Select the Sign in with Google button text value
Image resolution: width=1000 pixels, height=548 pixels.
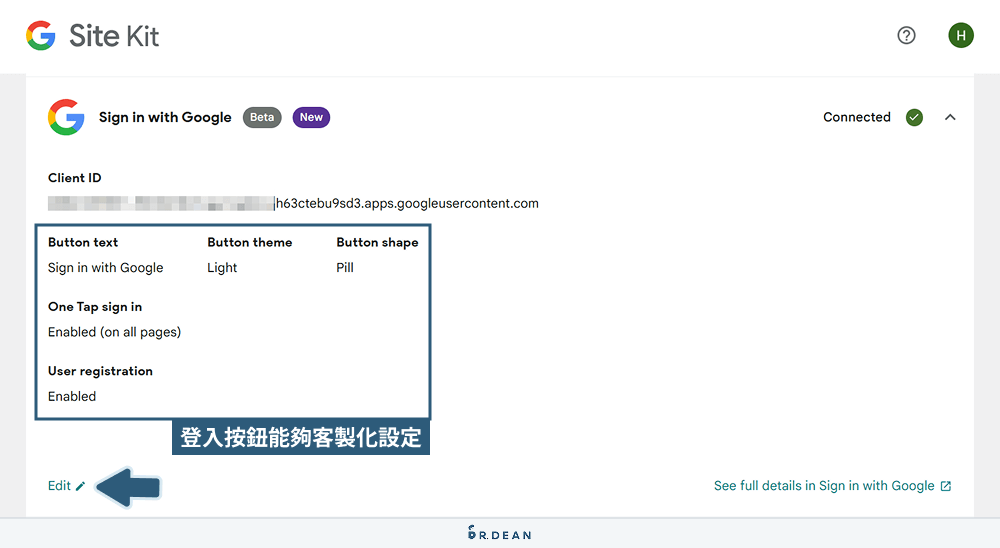[x=105, y=268]
